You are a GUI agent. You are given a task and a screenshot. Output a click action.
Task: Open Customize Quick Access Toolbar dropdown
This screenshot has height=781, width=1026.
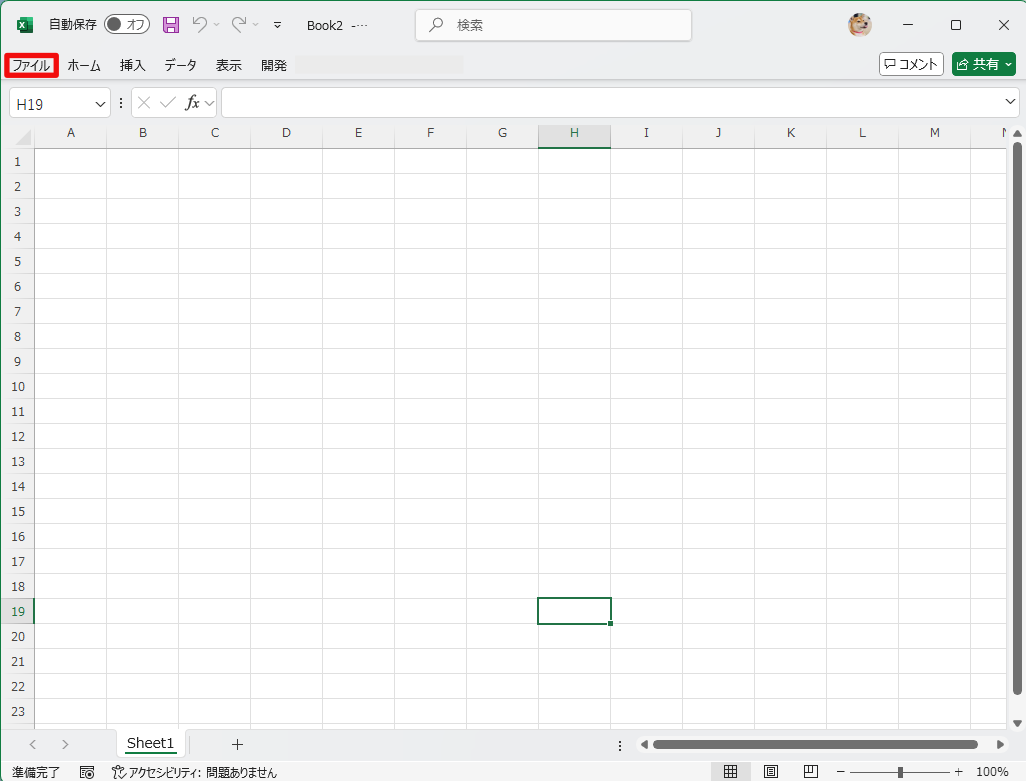(x=277, y=25)
